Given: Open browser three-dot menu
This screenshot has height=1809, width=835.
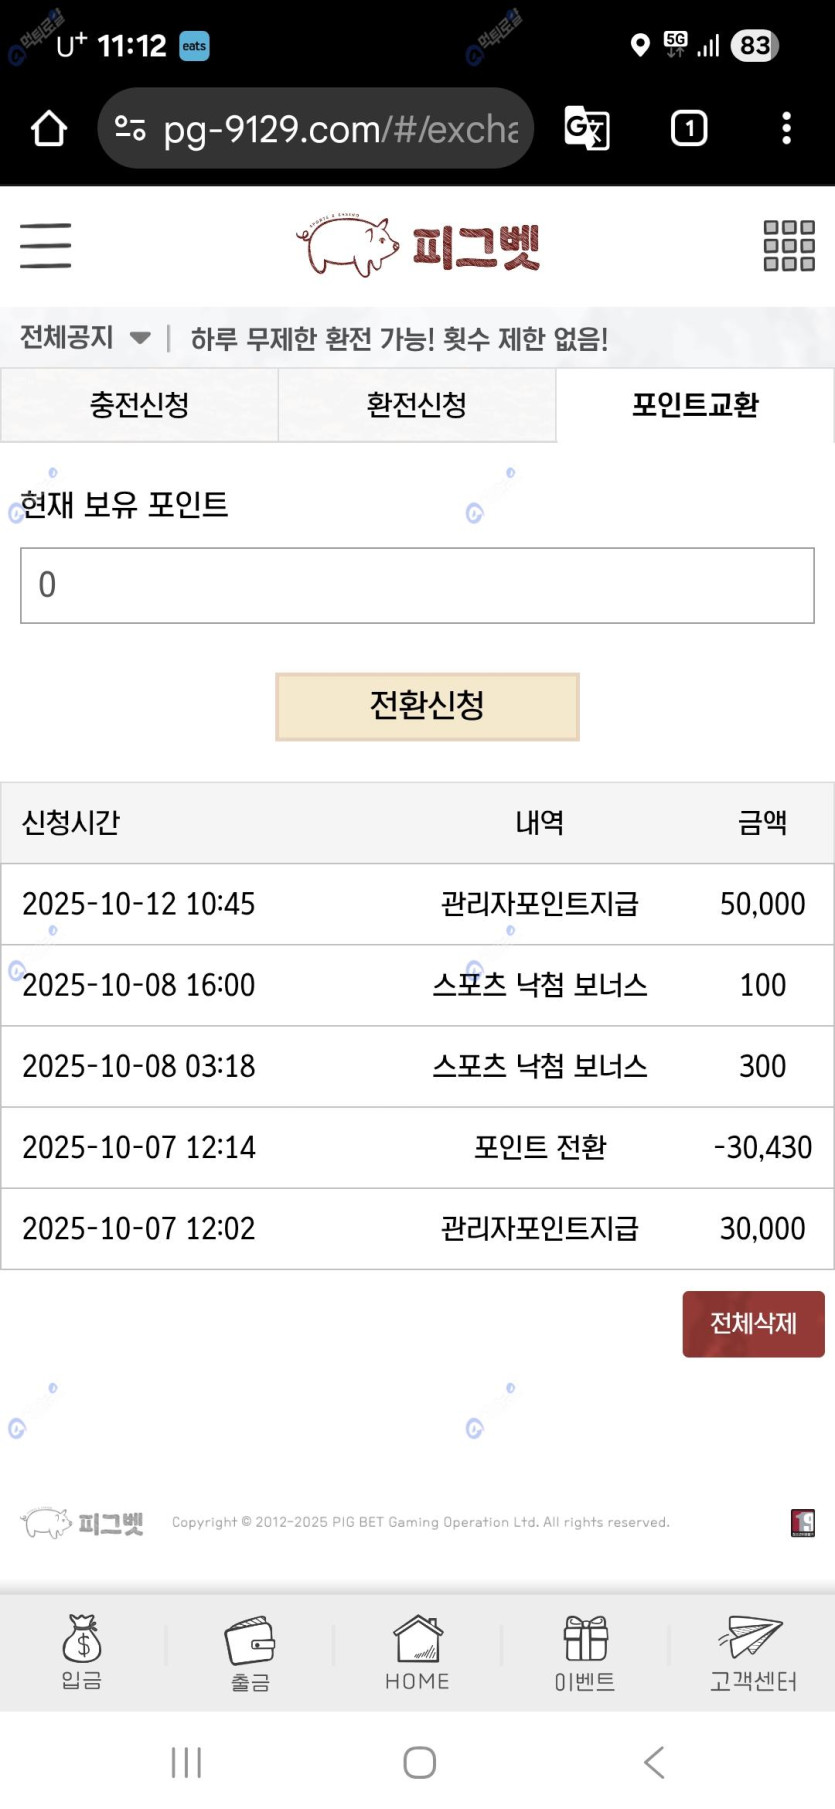Looking at the screenshot, I should [786, 129].
